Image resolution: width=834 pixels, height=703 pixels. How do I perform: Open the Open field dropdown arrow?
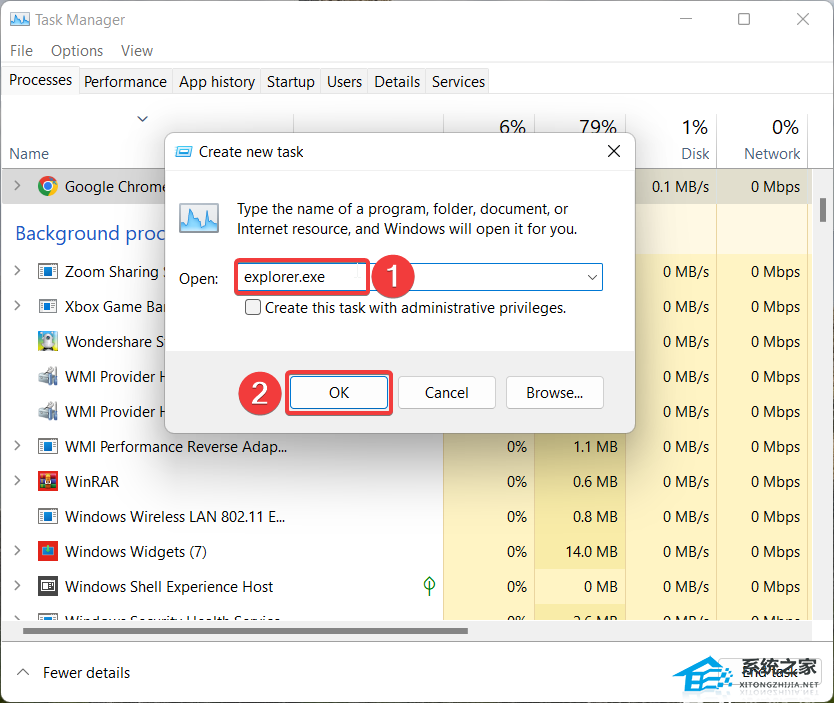point(592,277)
